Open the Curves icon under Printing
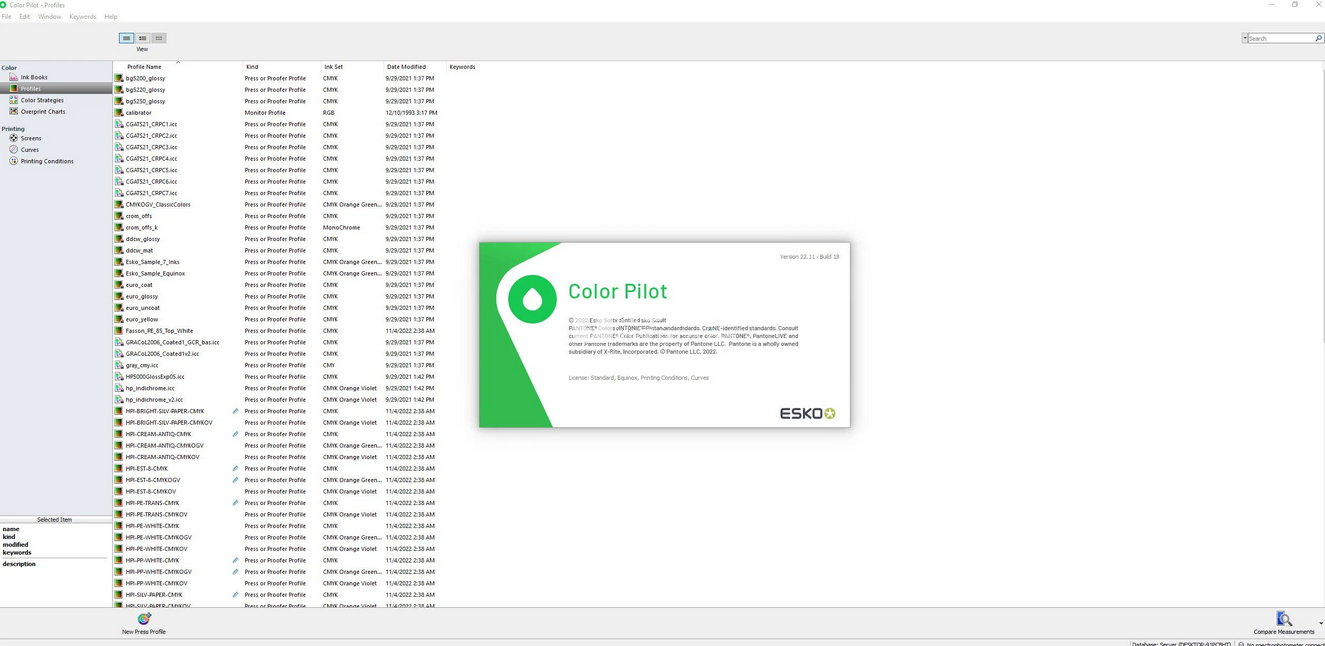Image resolution: width=1325 pixels, height=646 pixels. (13, 149)
